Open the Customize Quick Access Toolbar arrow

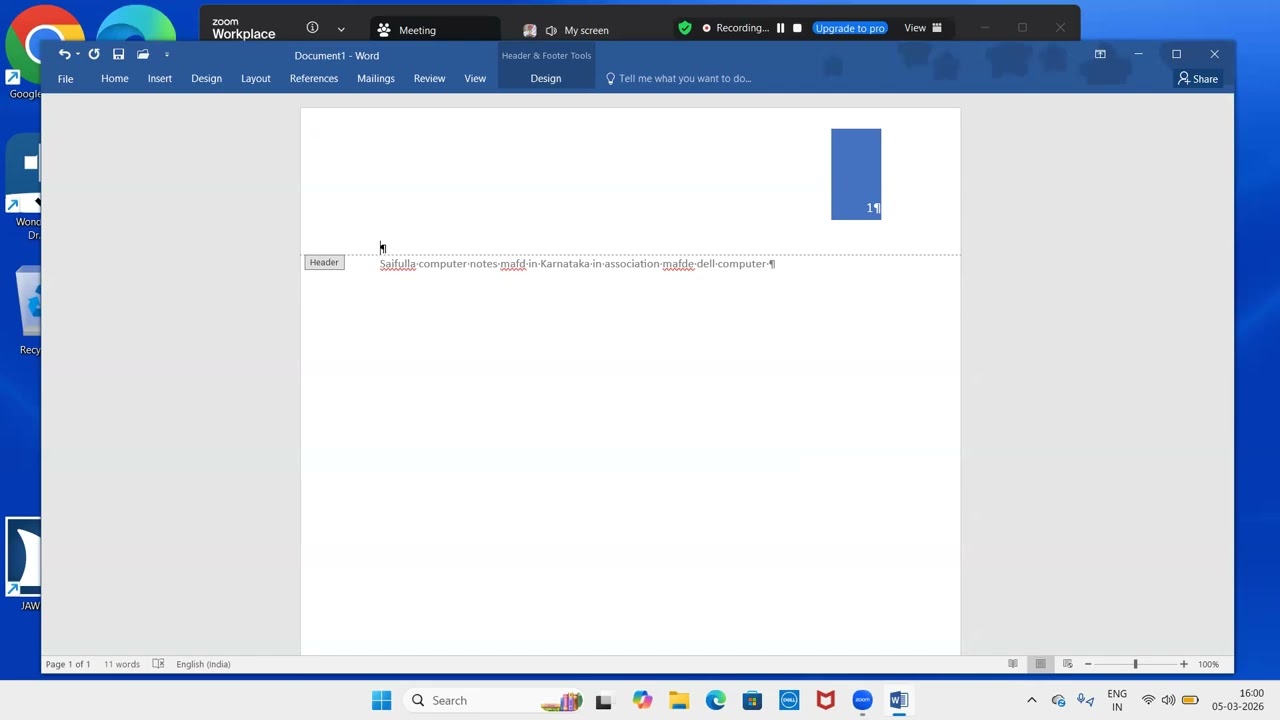point(167,55)
